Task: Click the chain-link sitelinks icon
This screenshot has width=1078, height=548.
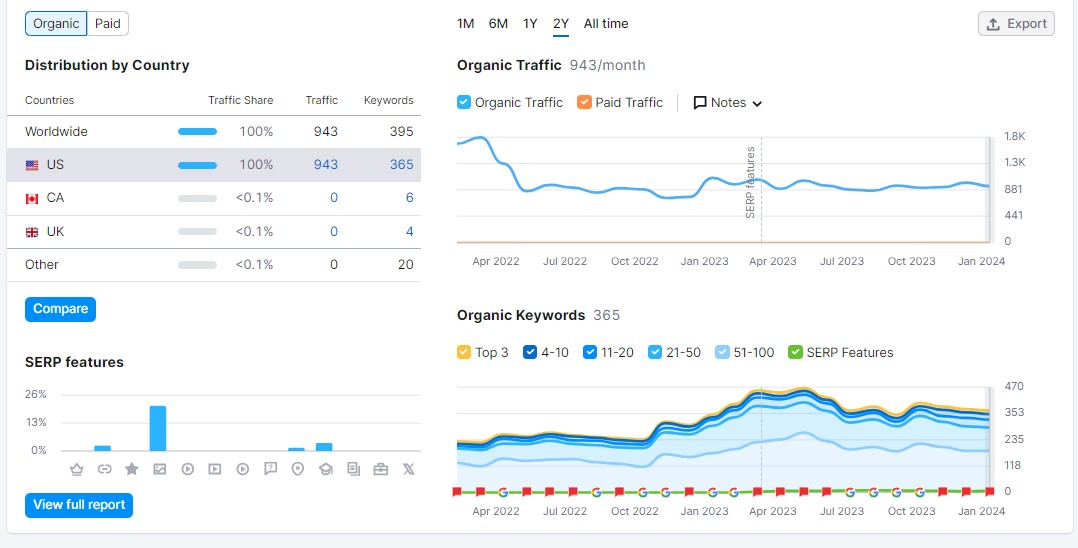Action: (x=104, y=469)
